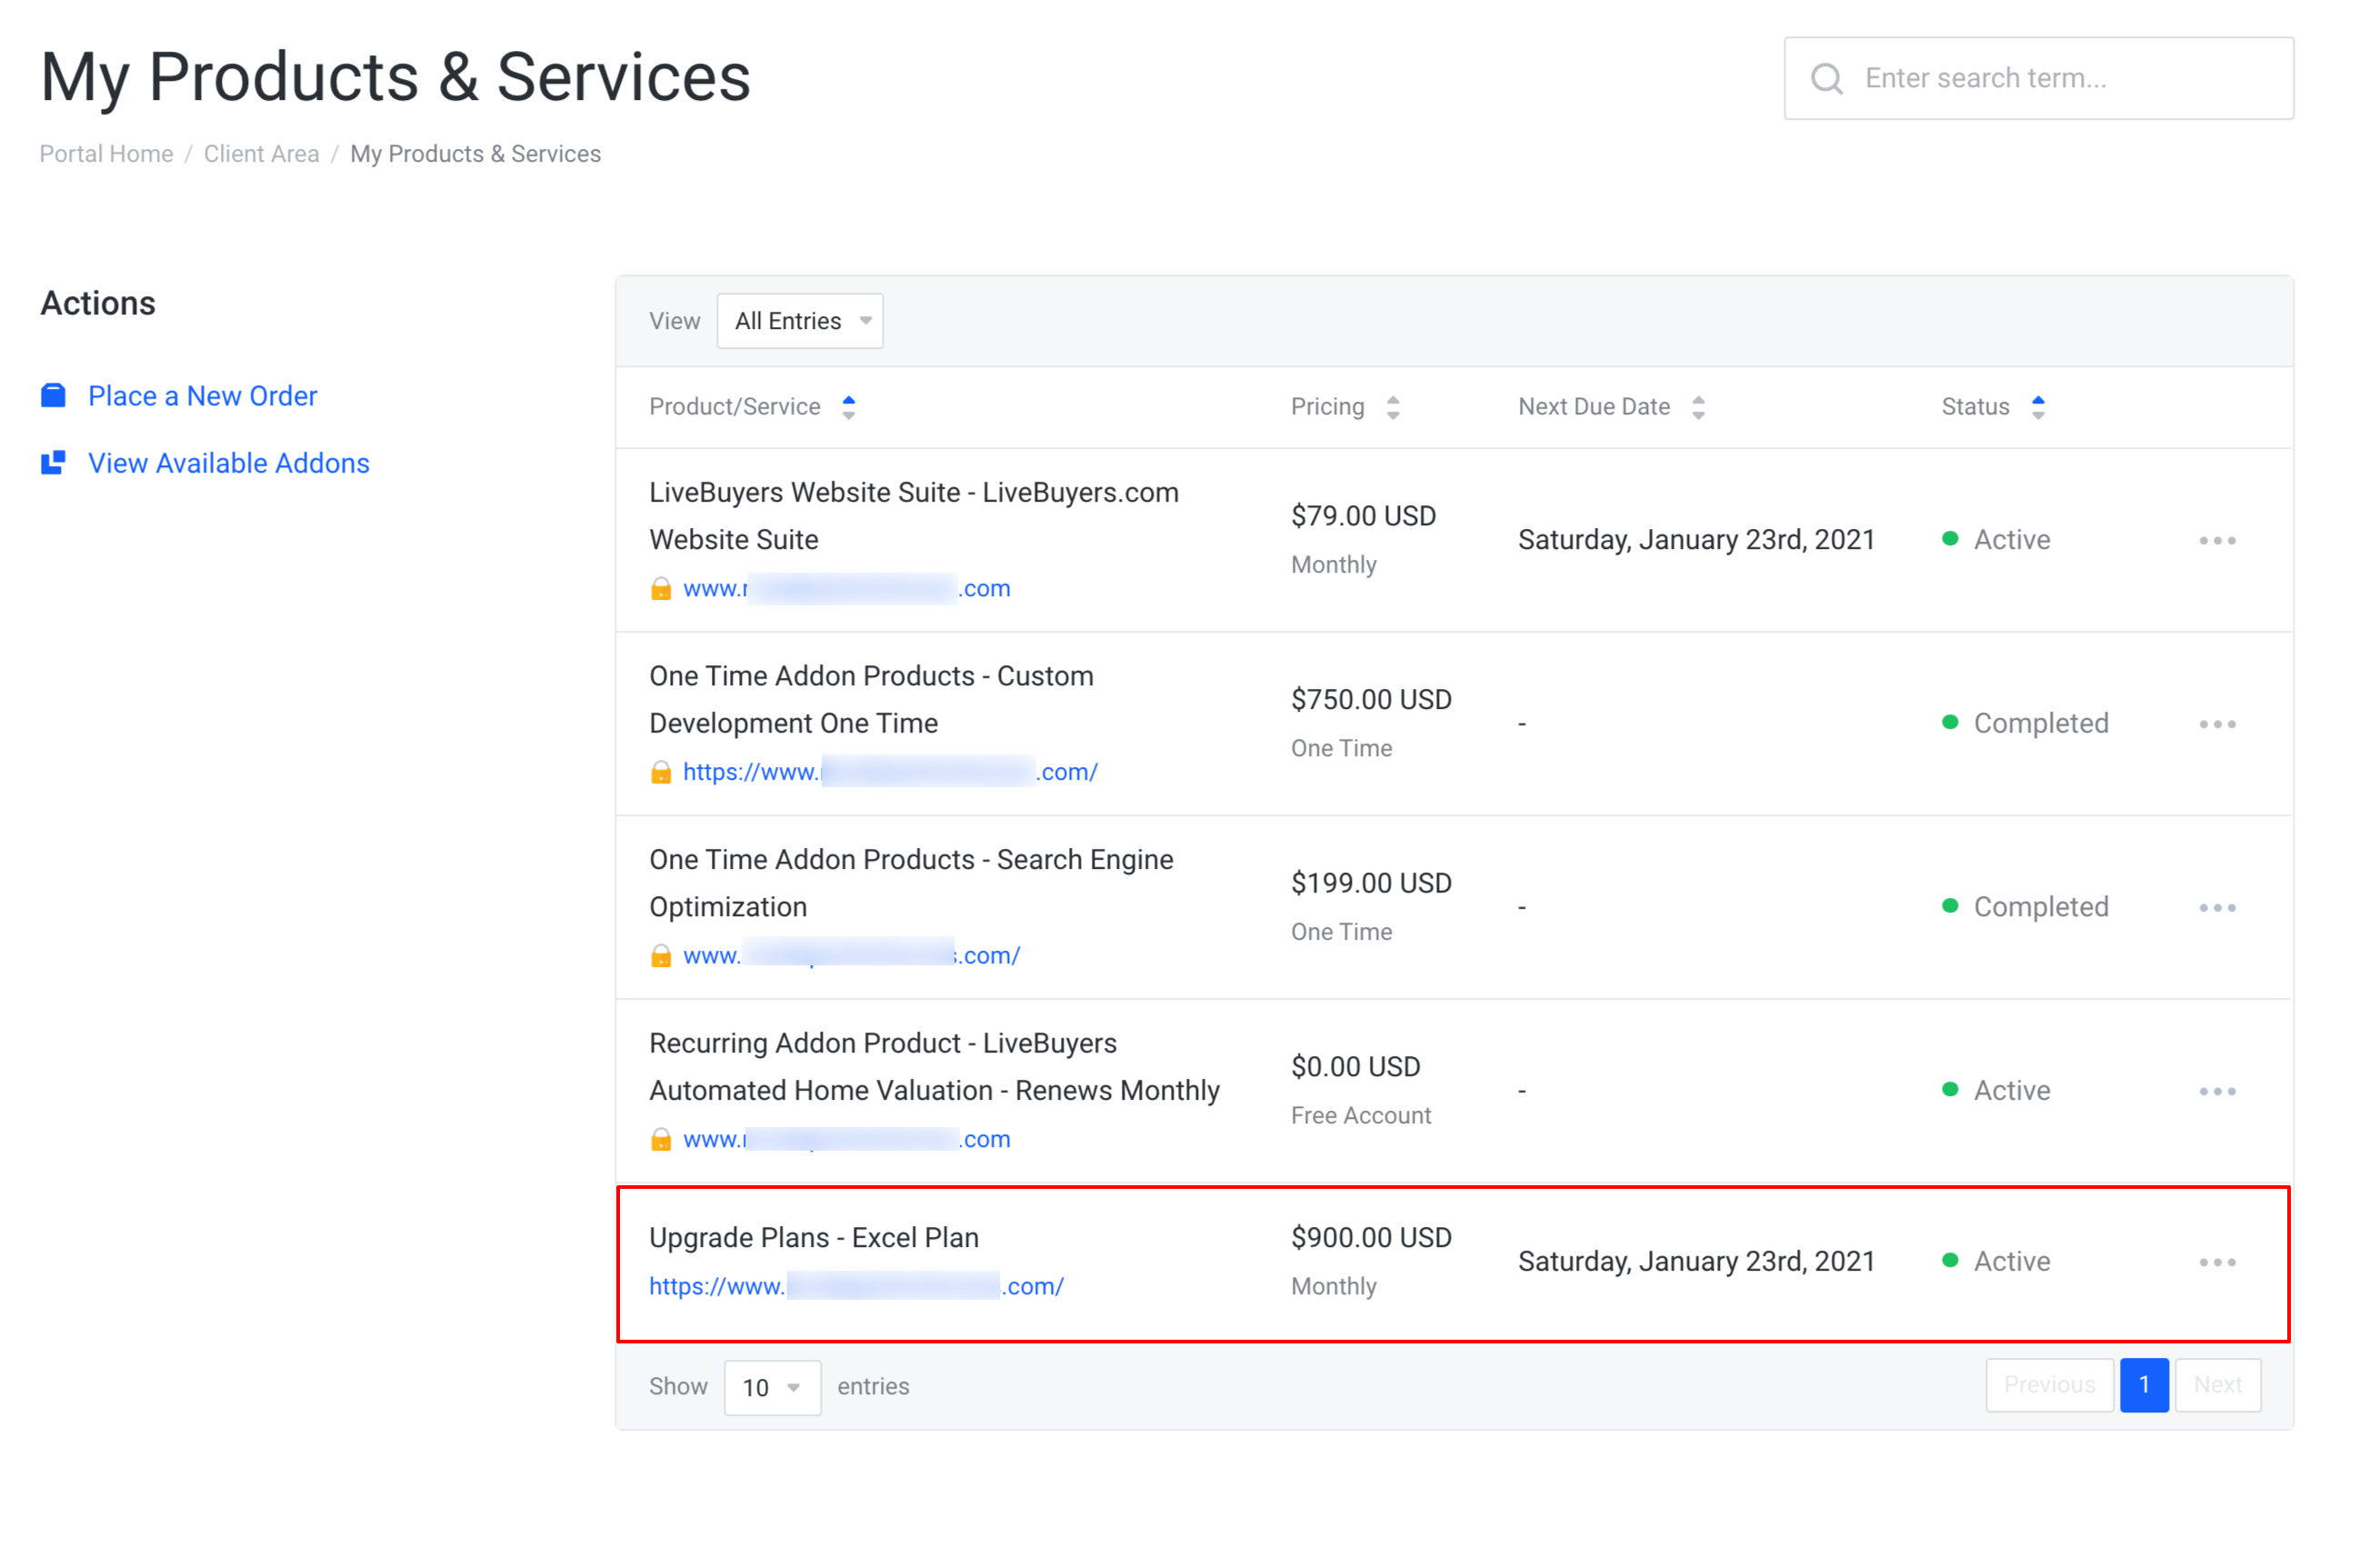
Task: Select page 1 in pagination
Action: tap(2144, 1385)
